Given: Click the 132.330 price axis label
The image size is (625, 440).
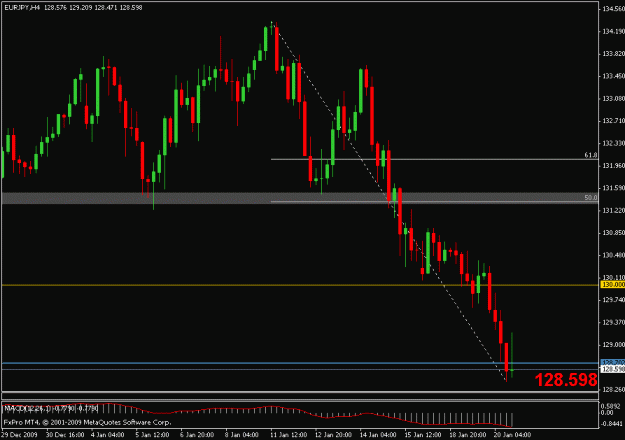Looking at the screenshot, I should [613, 143].
